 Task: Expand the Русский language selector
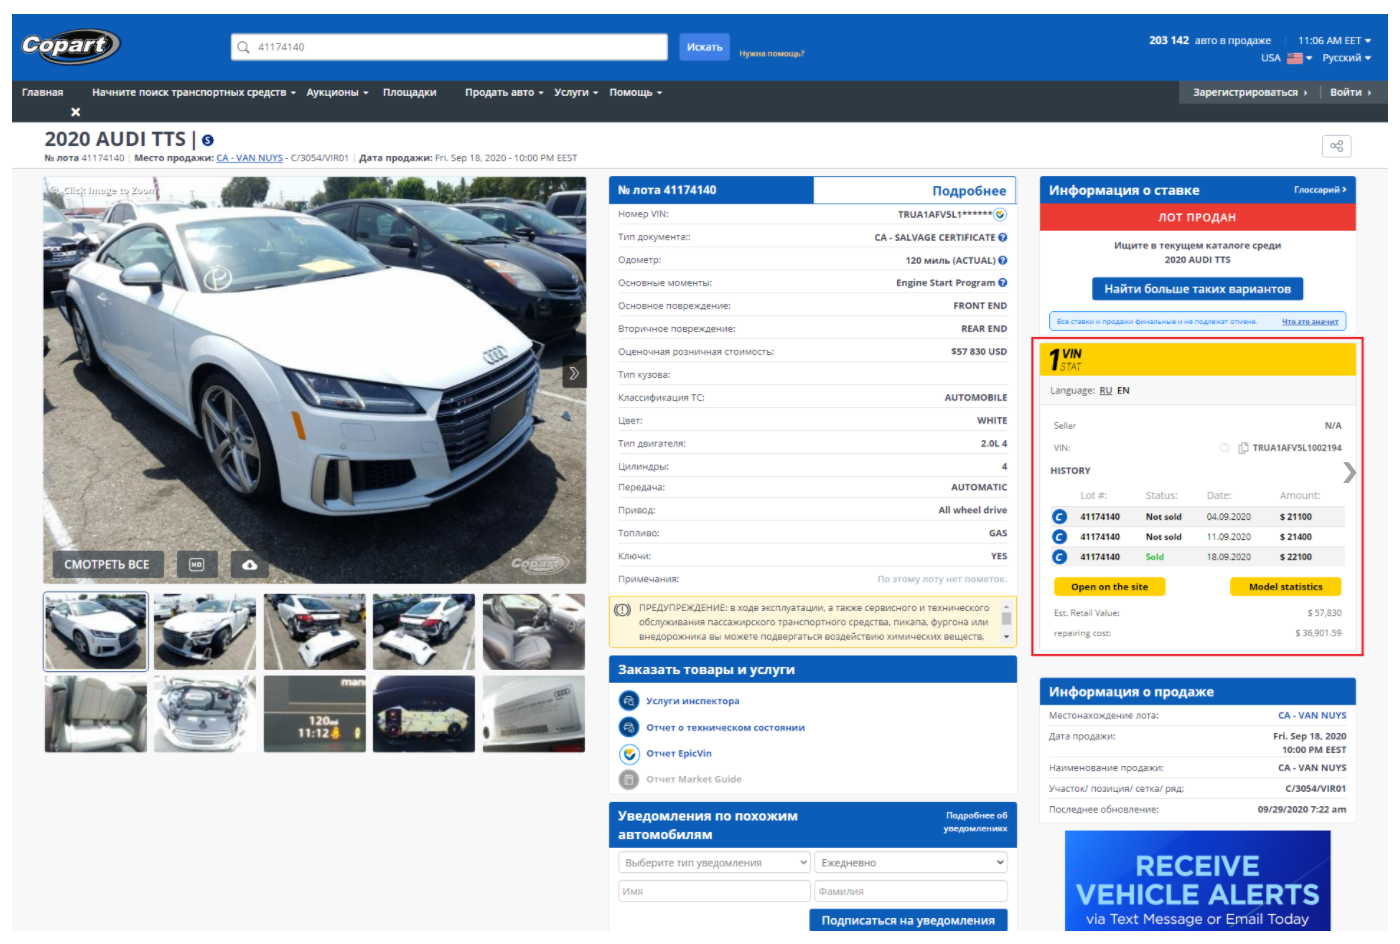[1346, 58]
